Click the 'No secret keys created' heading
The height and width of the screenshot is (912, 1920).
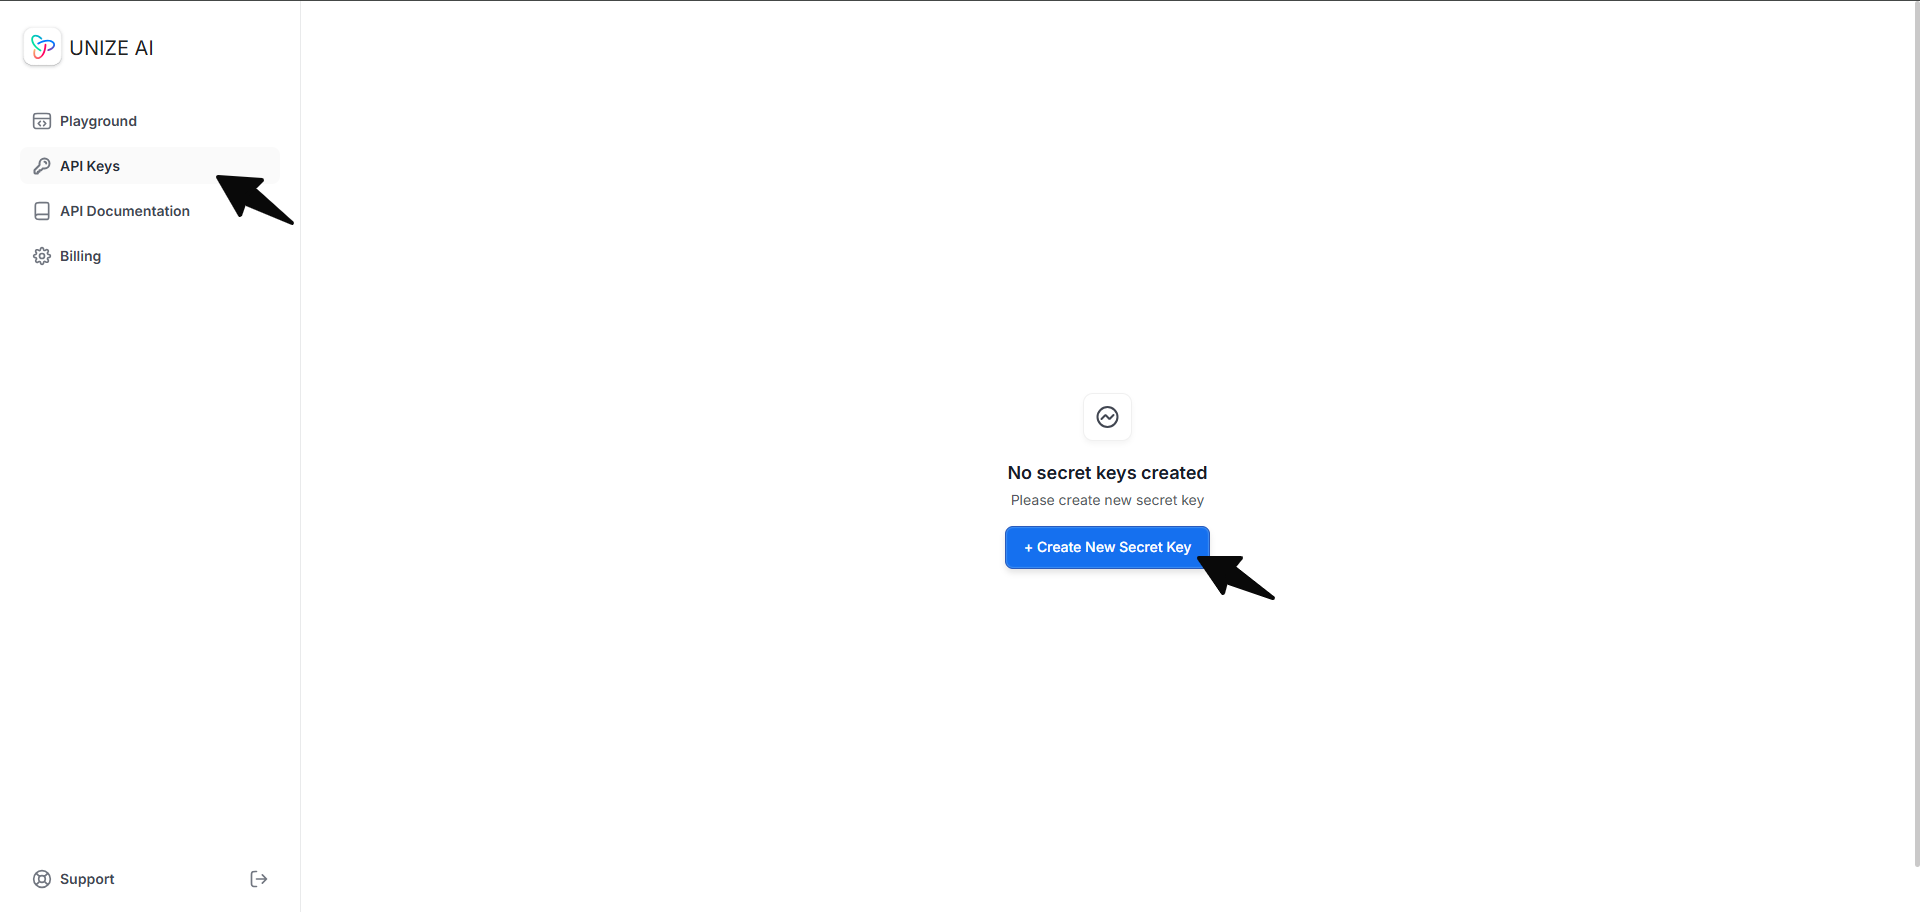click(1107, 473)
